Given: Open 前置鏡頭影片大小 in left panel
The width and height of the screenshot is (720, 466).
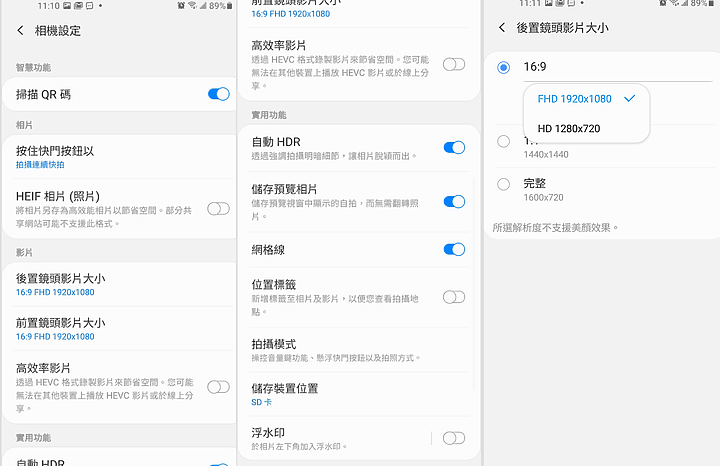Looking at the screenshot, I should (118, 329).
